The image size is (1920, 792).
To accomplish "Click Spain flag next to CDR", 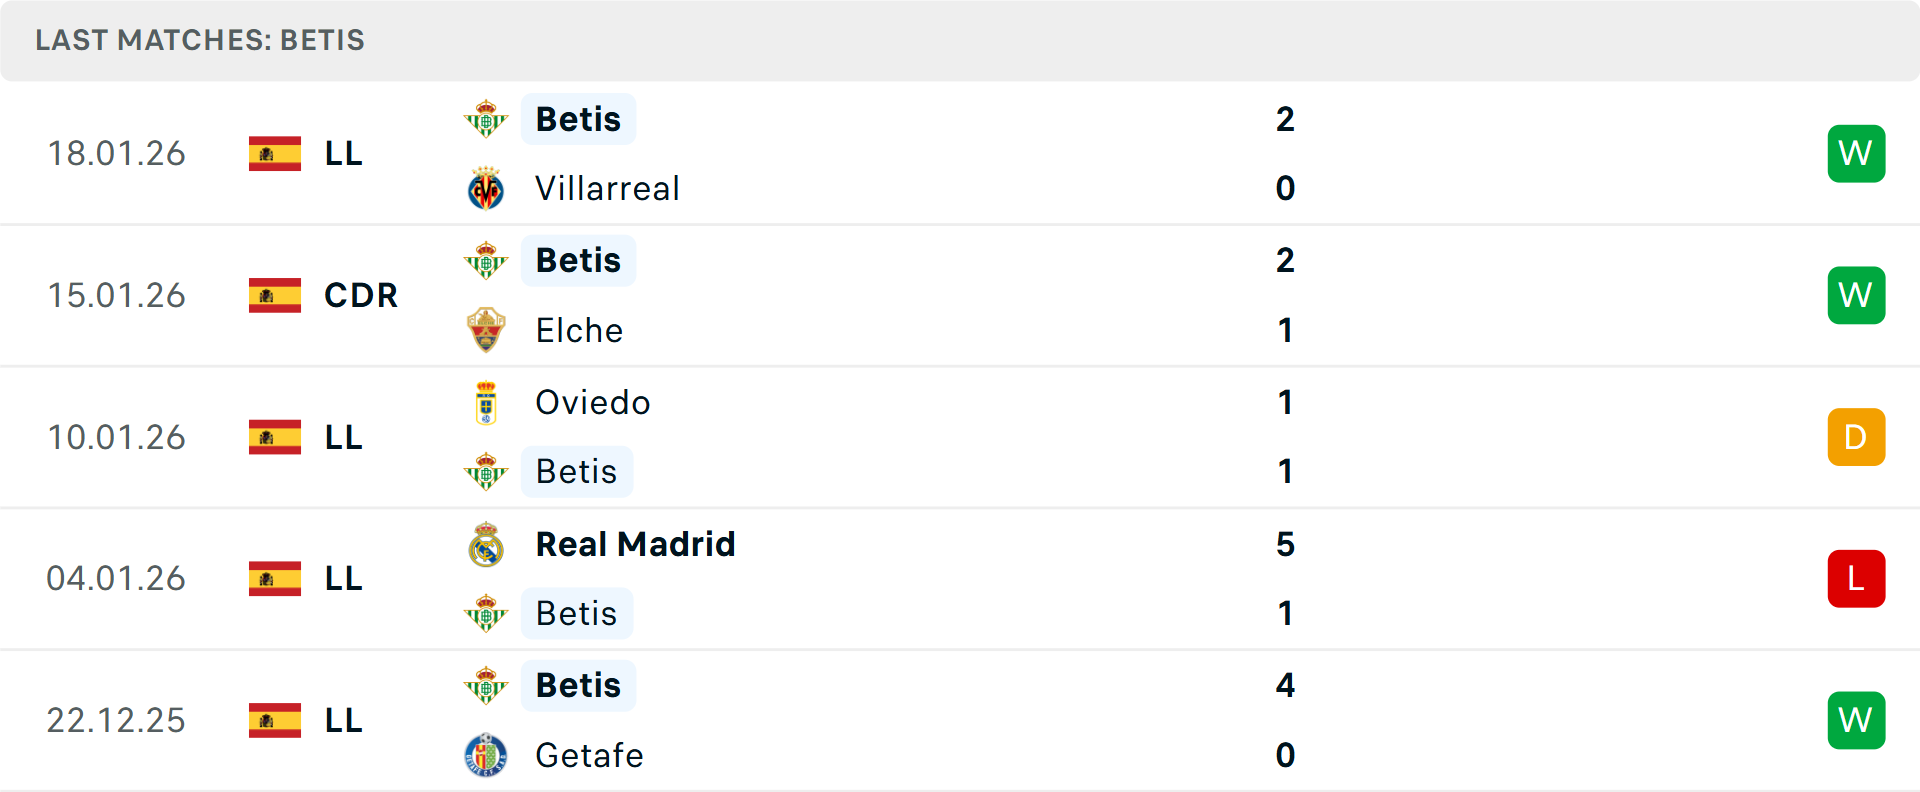I will (x=275, y=295).
